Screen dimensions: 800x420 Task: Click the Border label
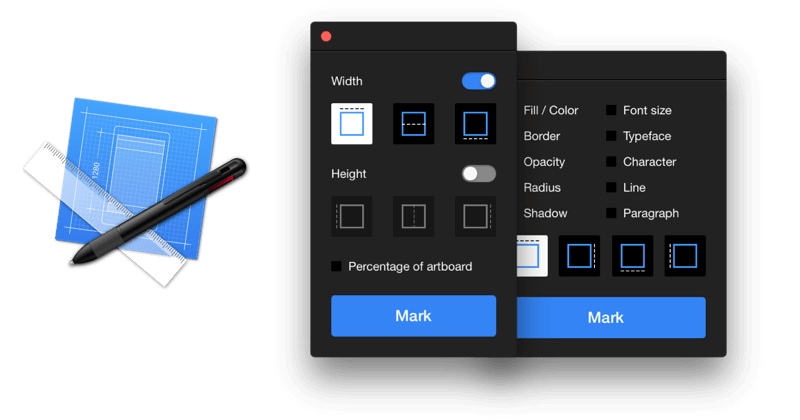[541, 136]
